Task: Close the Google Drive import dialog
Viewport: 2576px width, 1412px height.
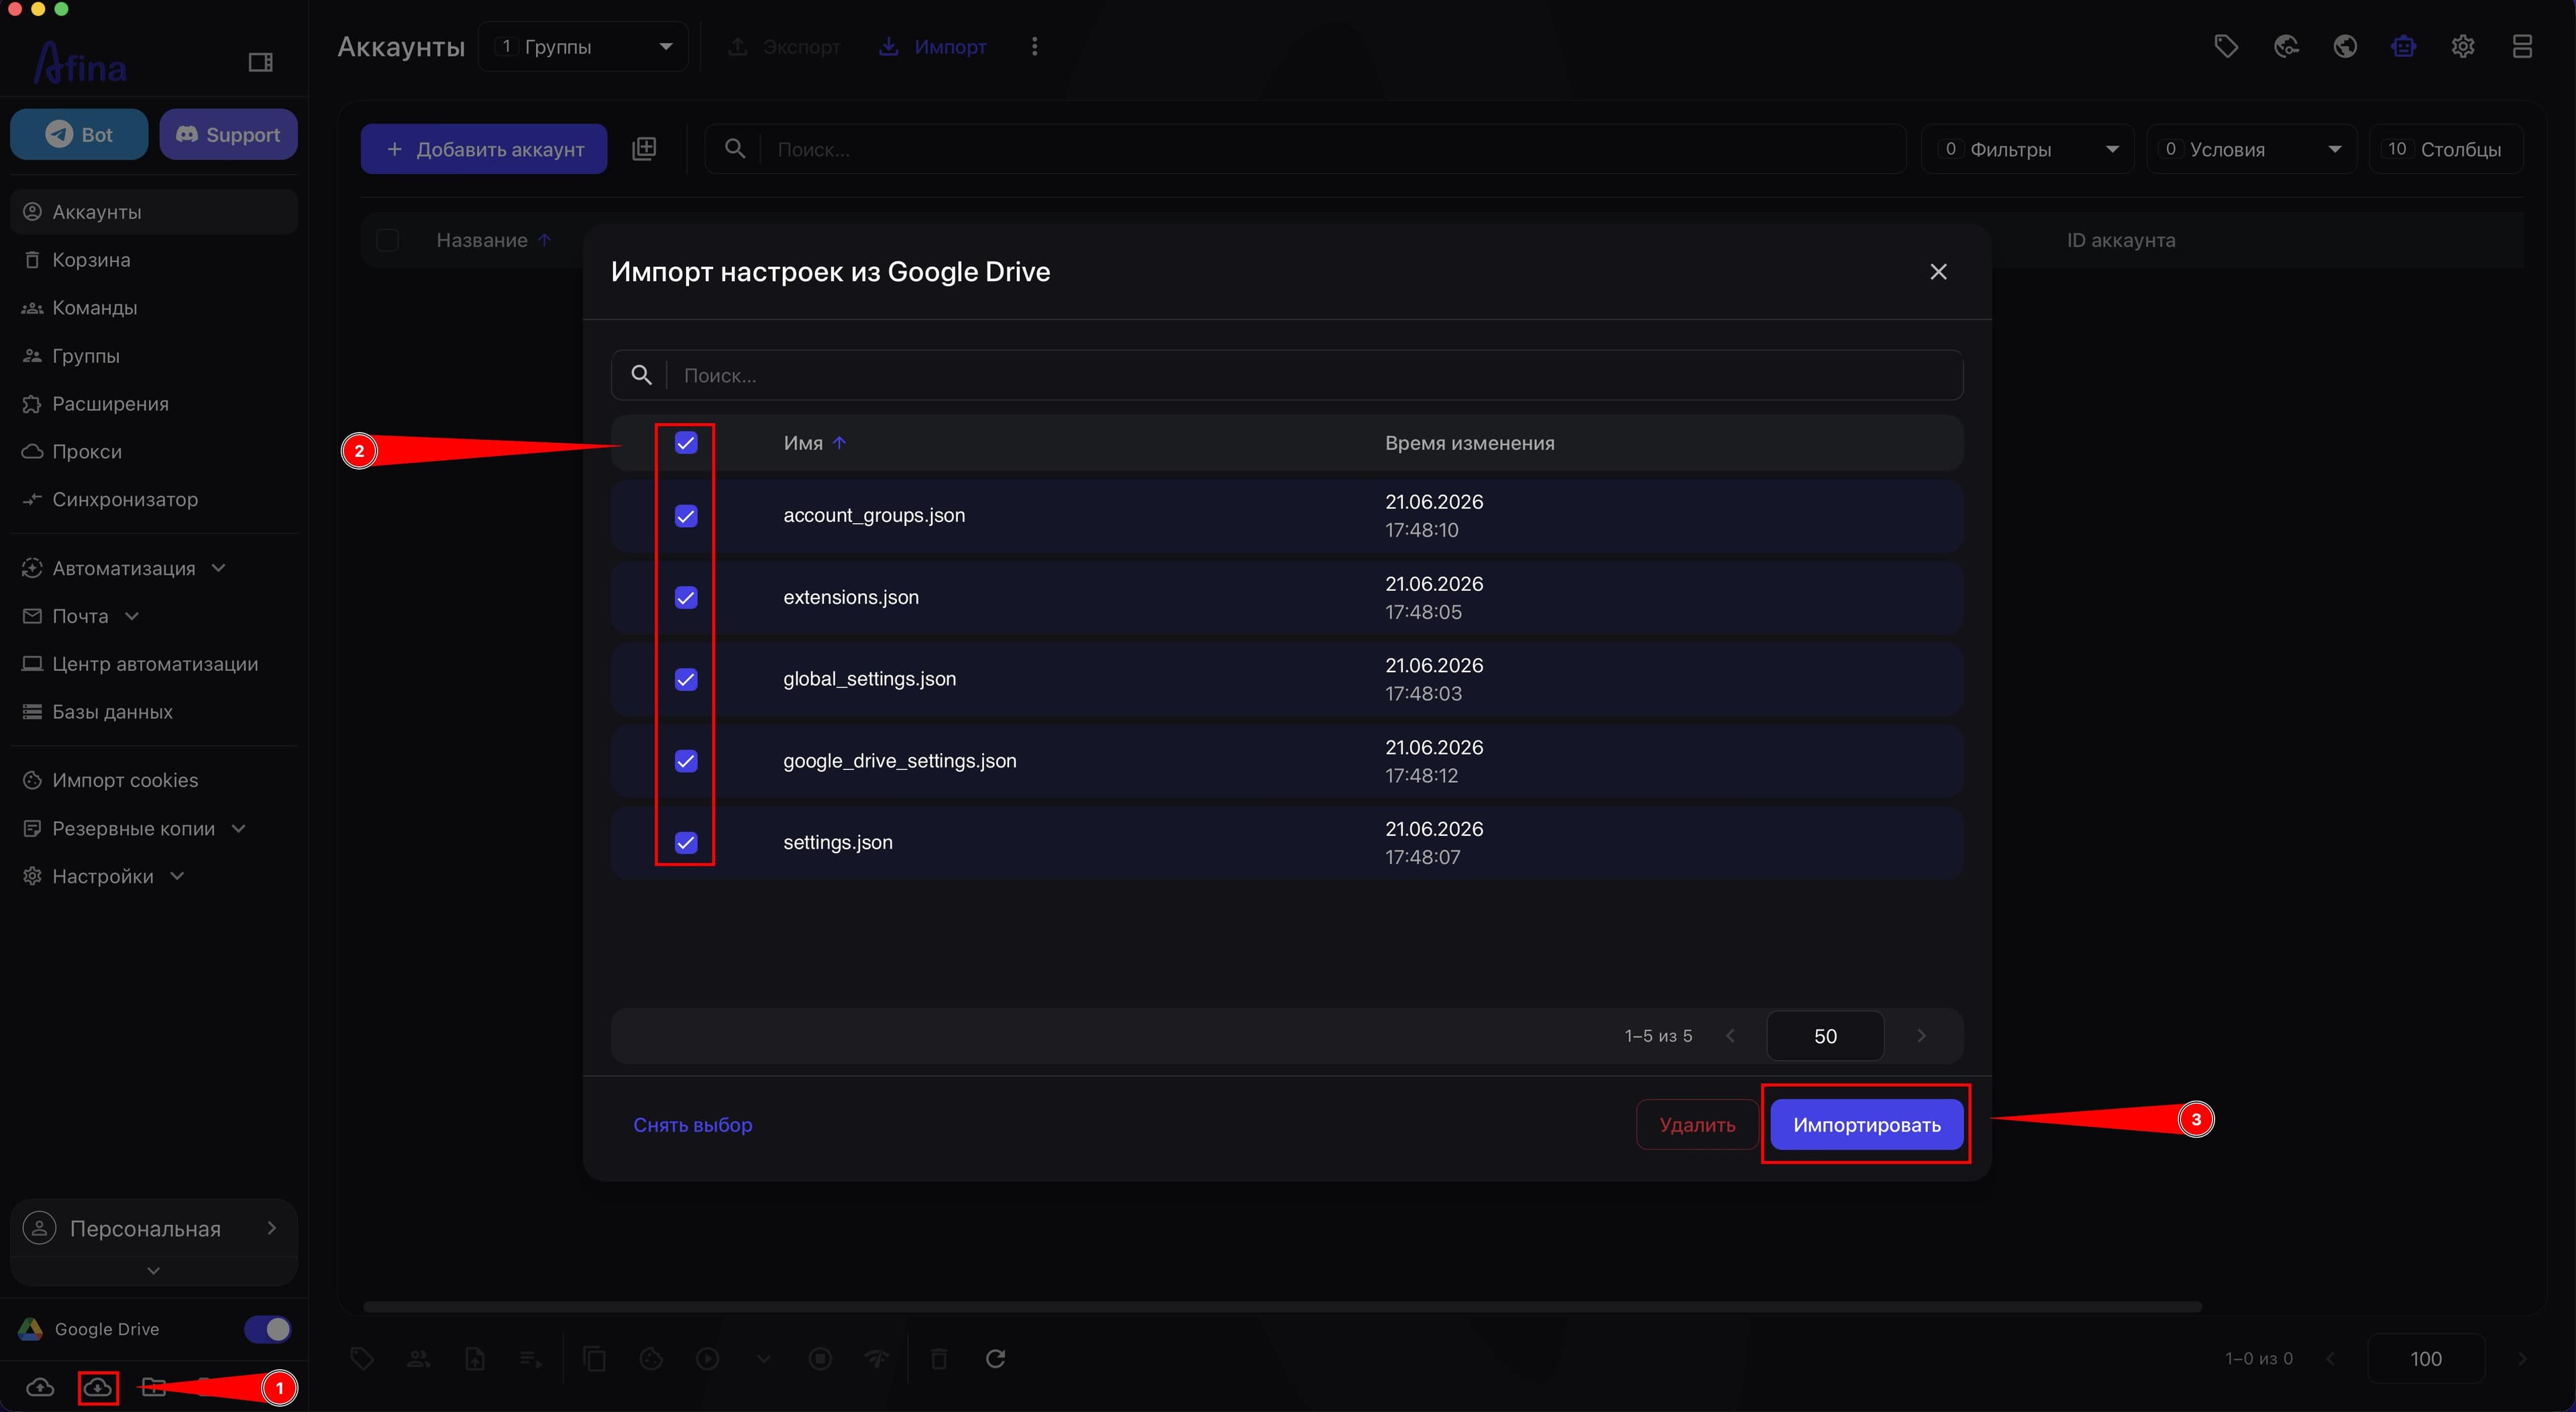Action: (x=1938, y=272)
